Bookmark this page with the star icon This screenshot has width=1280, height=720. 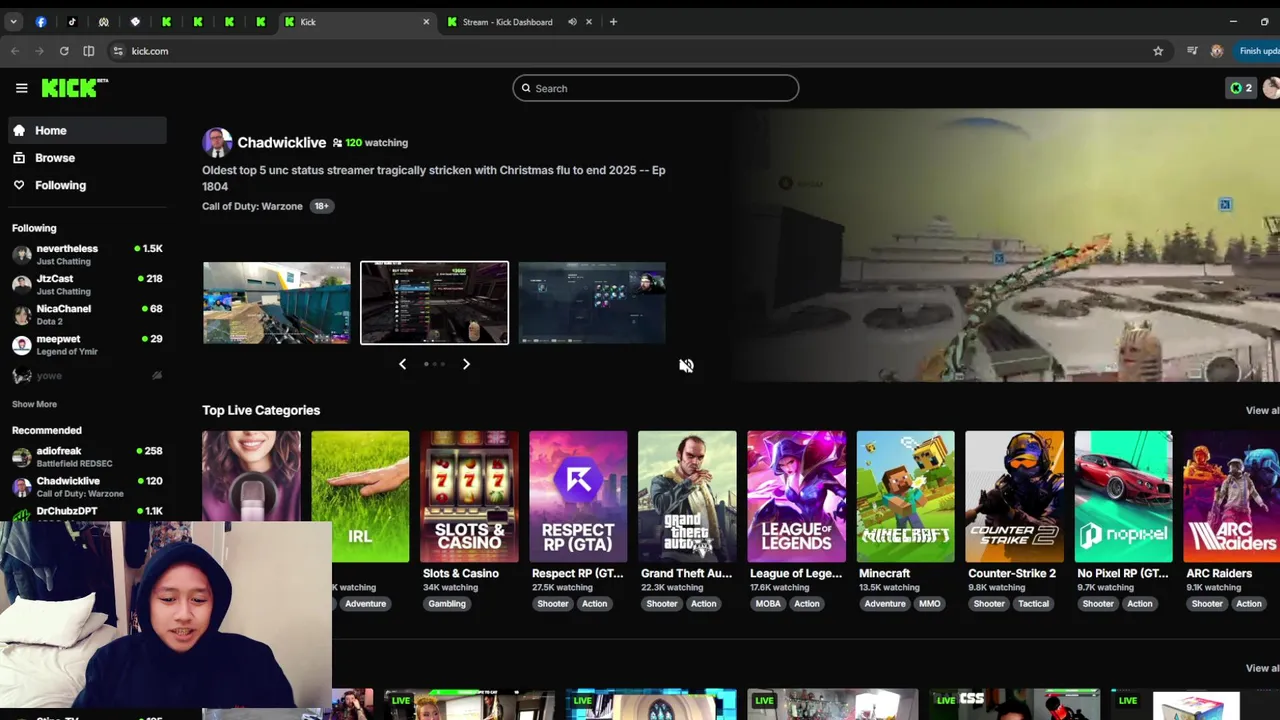[x=1158, y=51]
